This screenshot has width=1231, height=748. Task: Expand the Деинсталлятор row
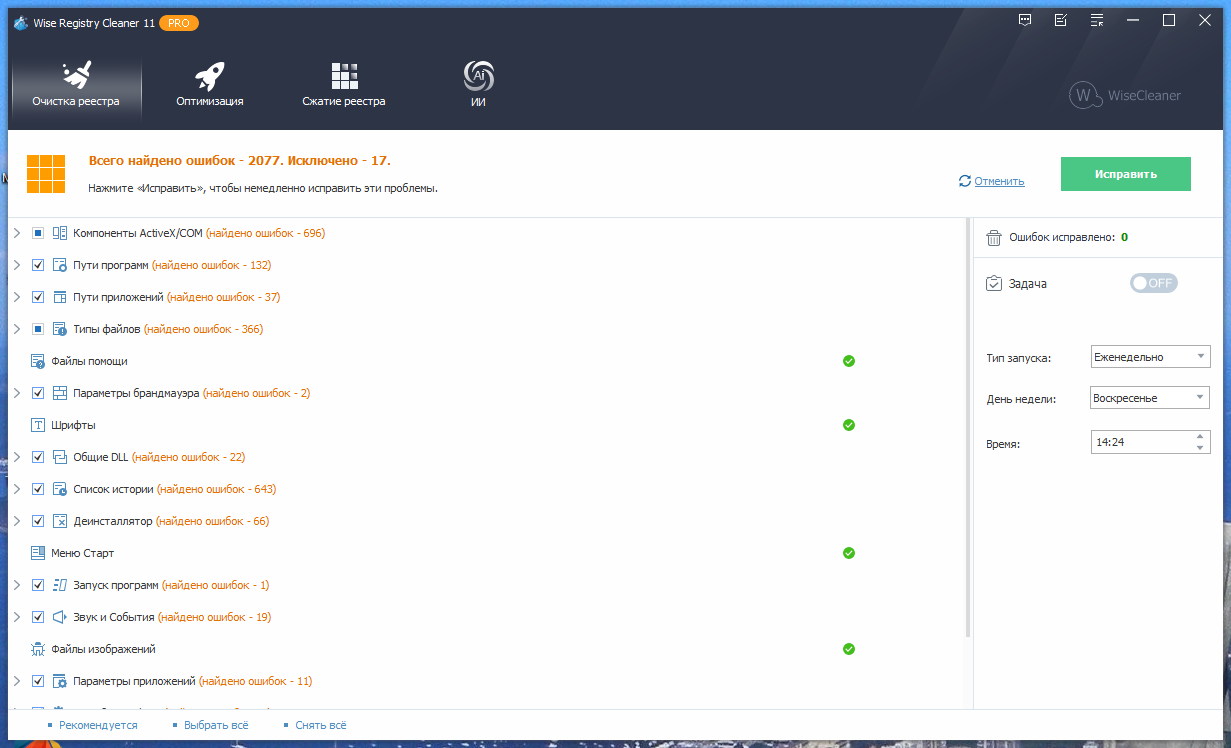tap(16, 521)
